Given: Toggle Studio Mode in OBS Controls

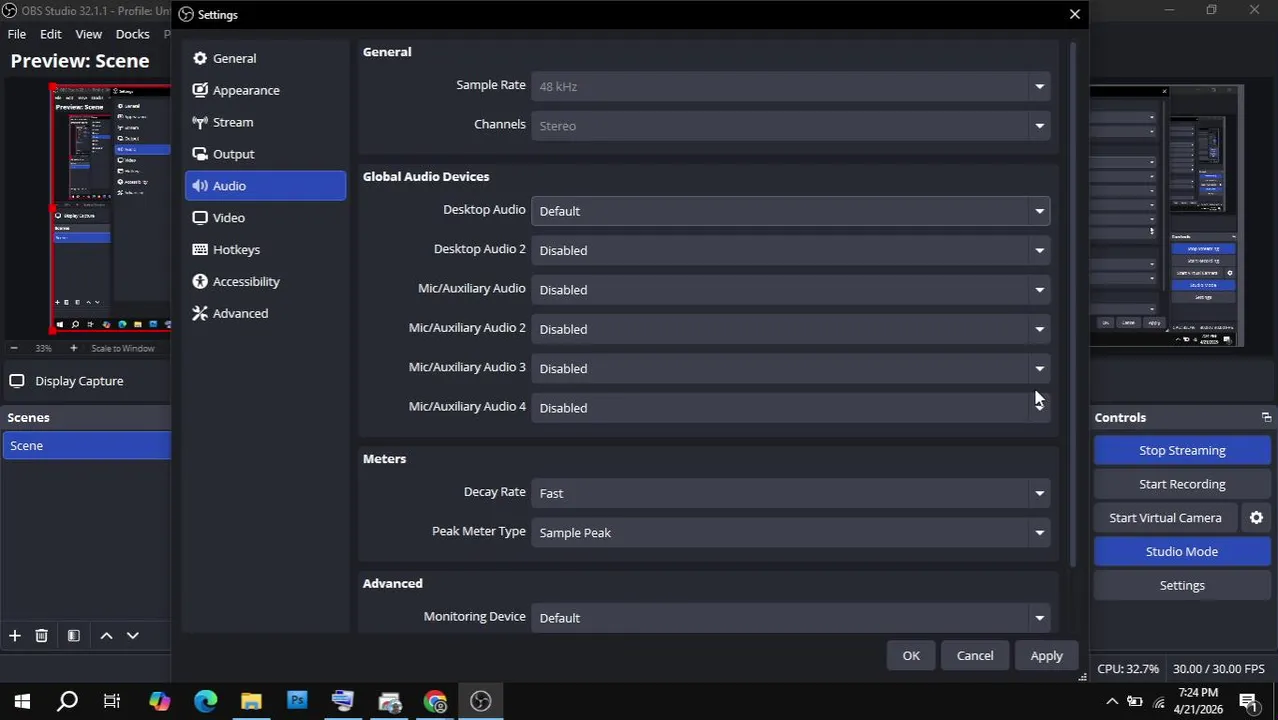Looking at the screenshot, I should point(1182,552).
